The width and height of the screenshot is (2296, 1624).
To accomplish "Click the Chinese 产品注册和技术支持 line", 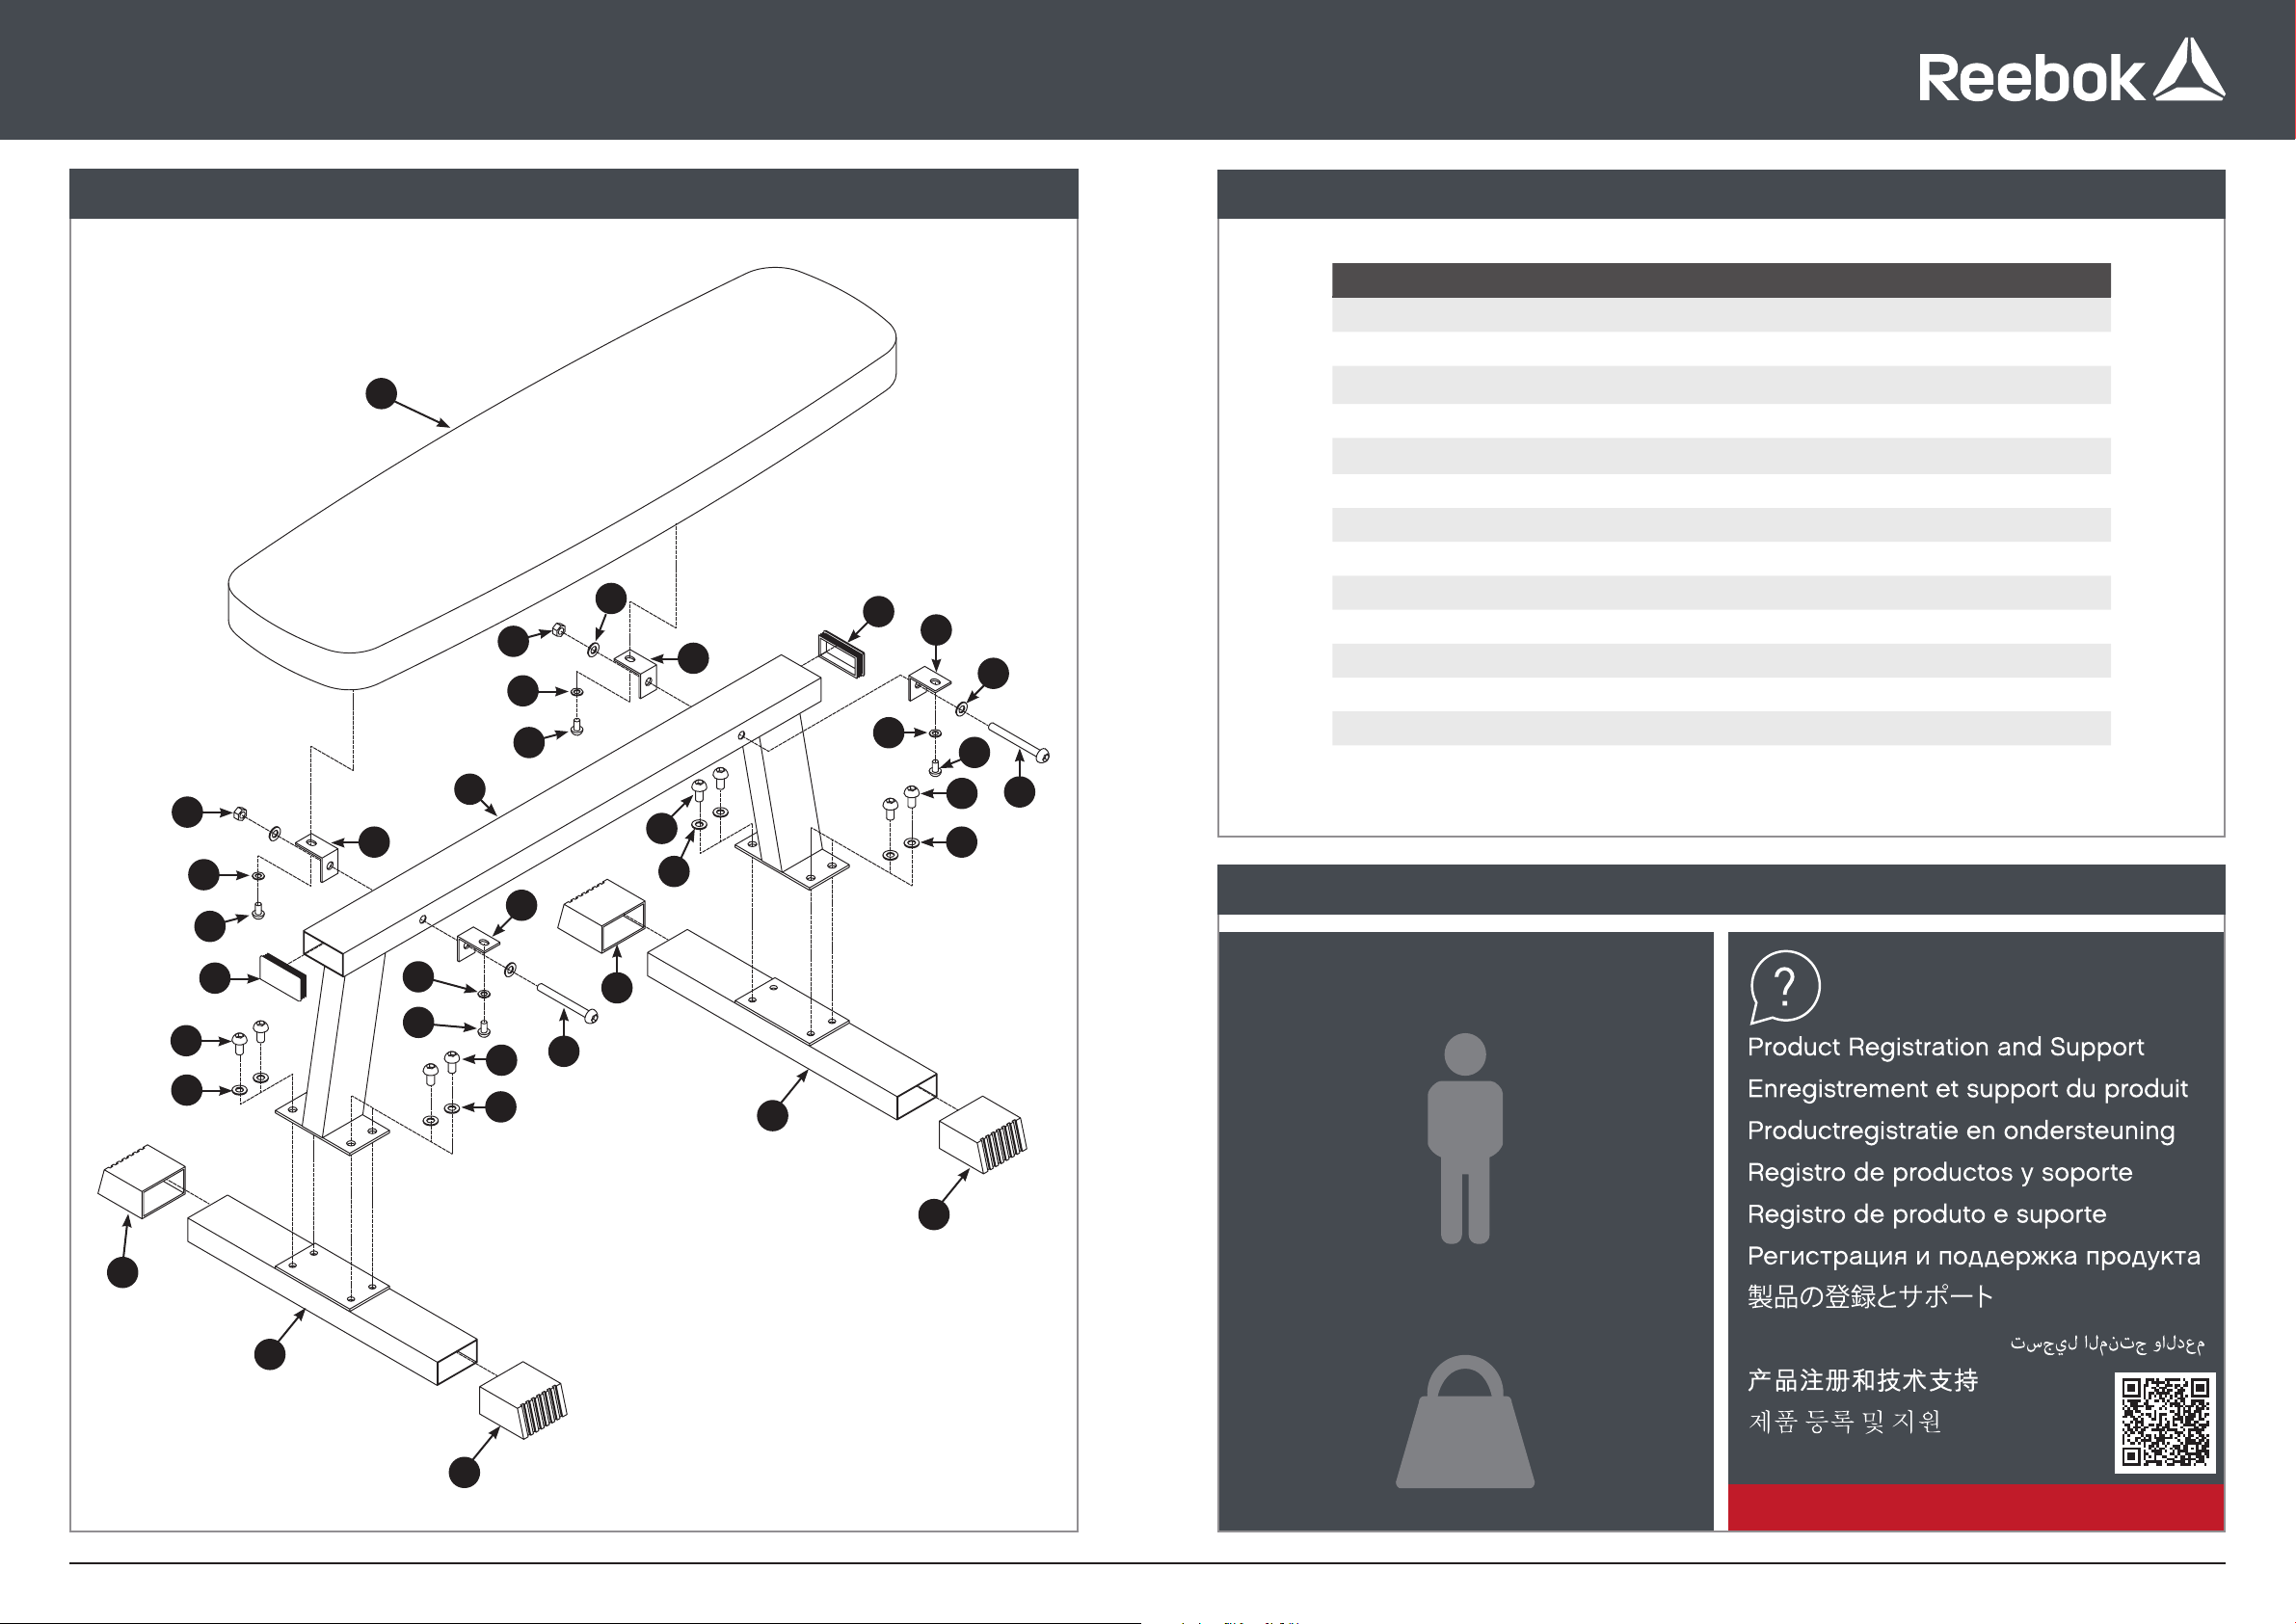I will 1862,1381.
